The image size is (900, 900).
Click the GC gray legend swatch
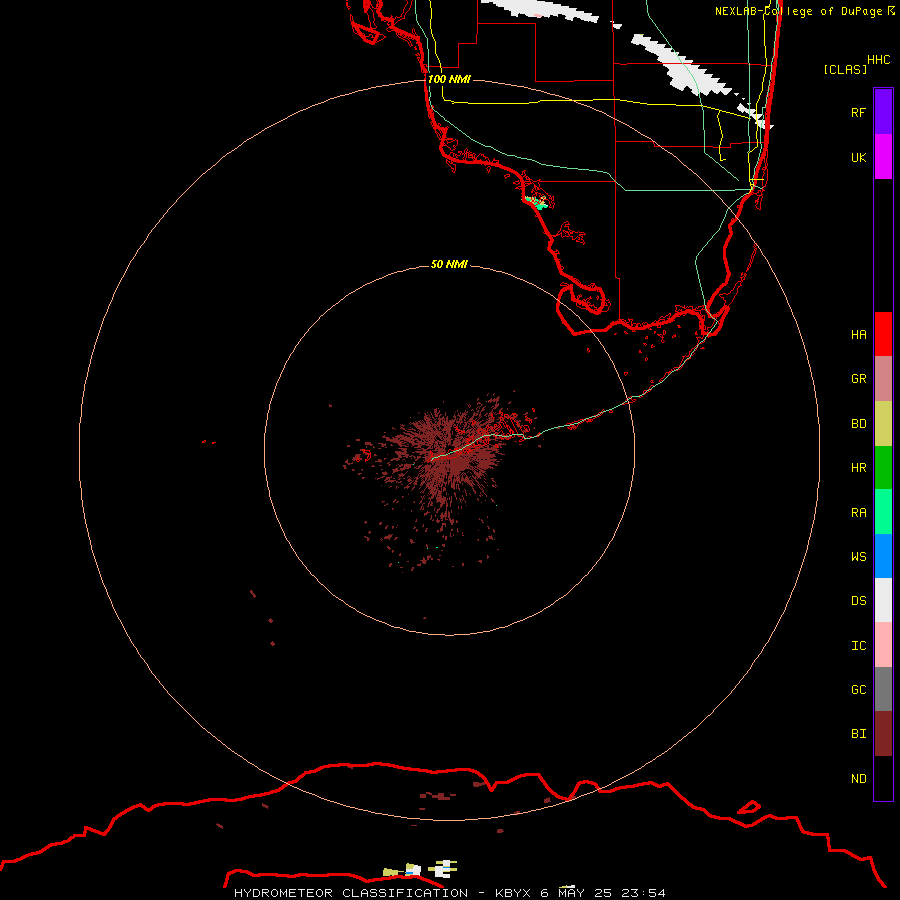point(883,689)
